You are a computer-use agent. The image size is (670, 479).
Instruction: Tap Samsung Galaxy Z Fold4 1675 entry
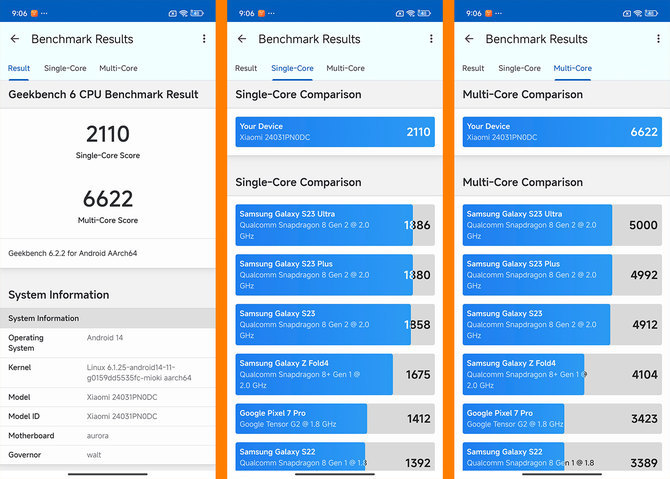[x=335, y=374]
